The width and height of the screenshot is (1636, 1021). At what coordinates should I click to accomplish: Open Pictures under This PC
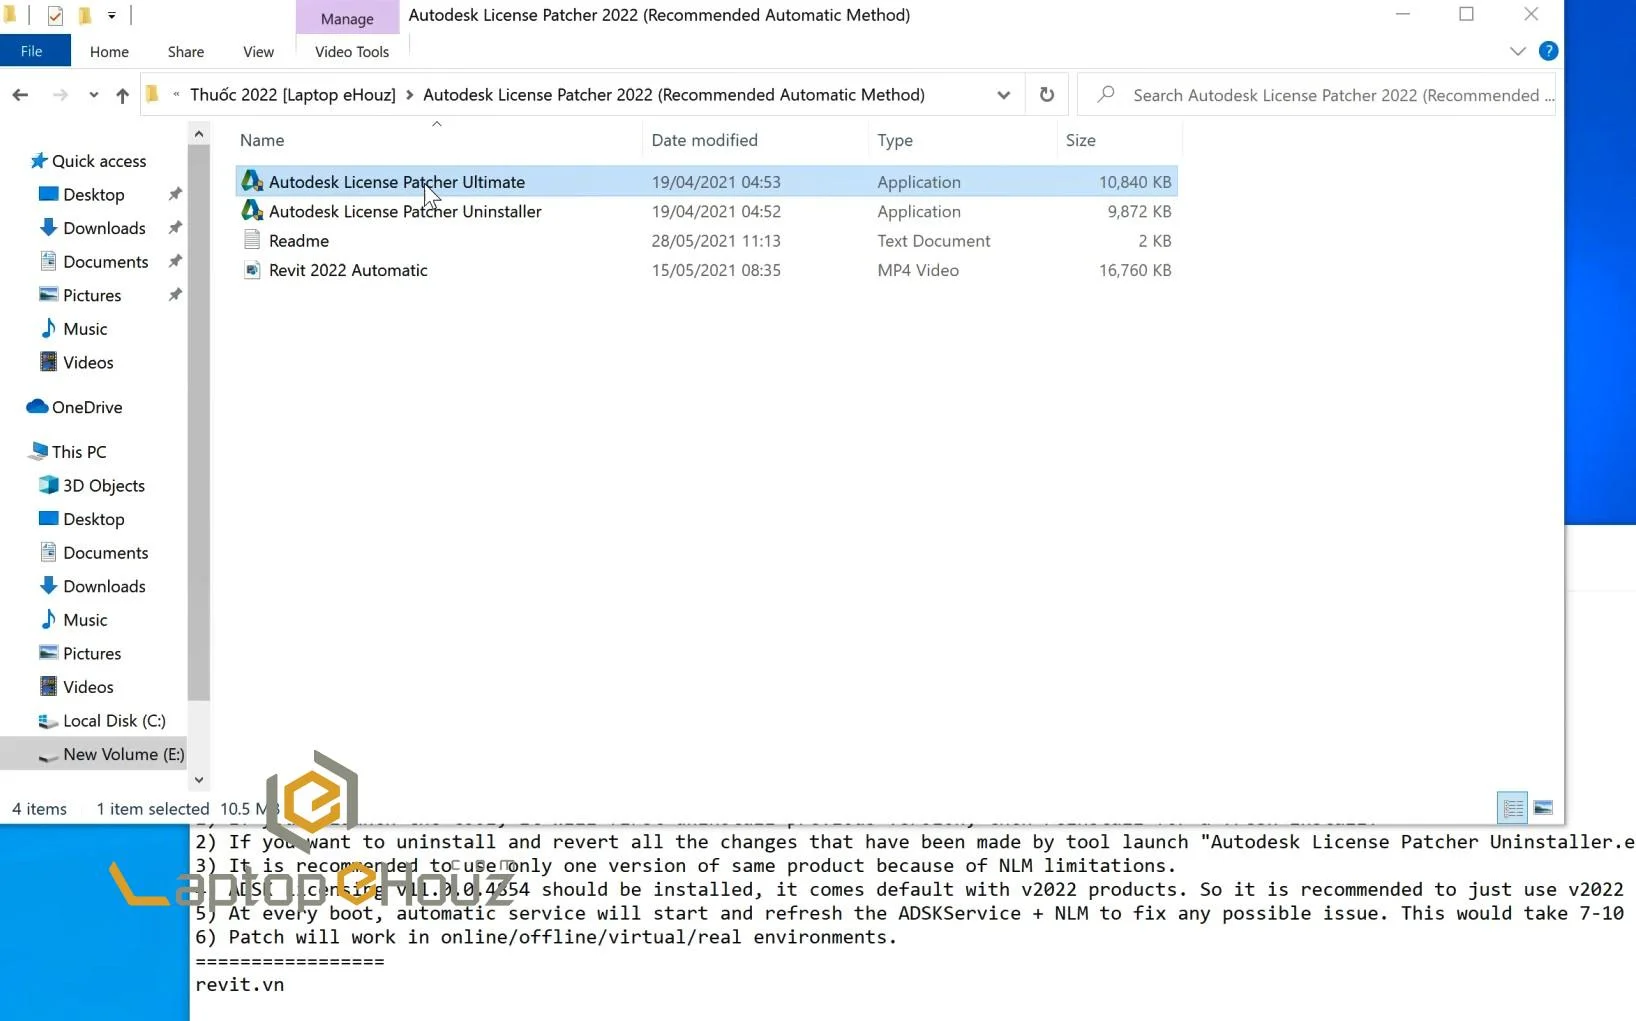click(91, 654)
